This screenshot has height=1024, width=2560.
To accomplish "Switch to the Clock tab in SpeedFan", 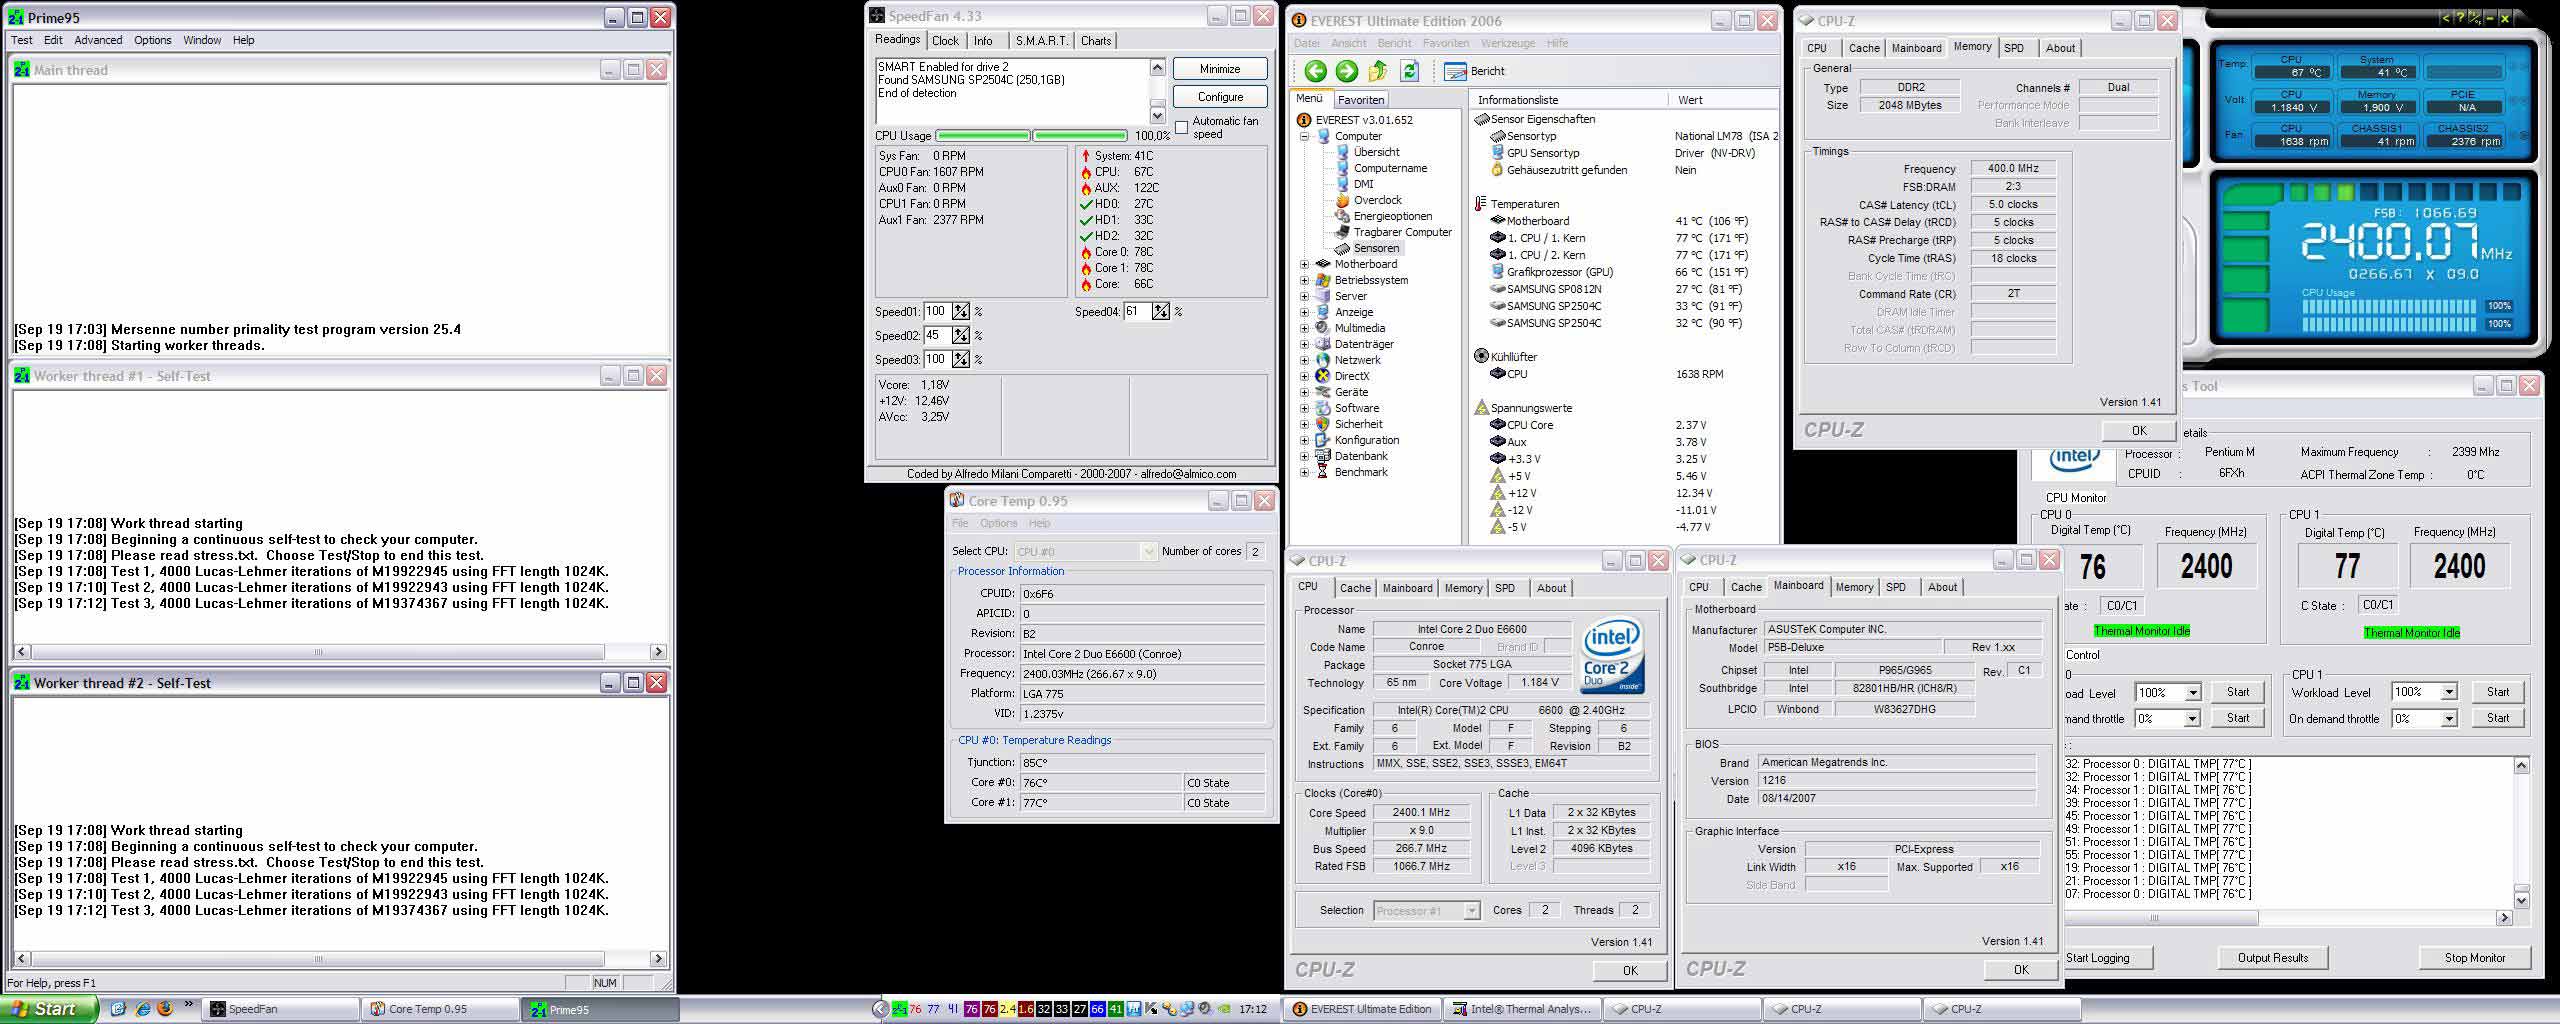I will 945,41.
